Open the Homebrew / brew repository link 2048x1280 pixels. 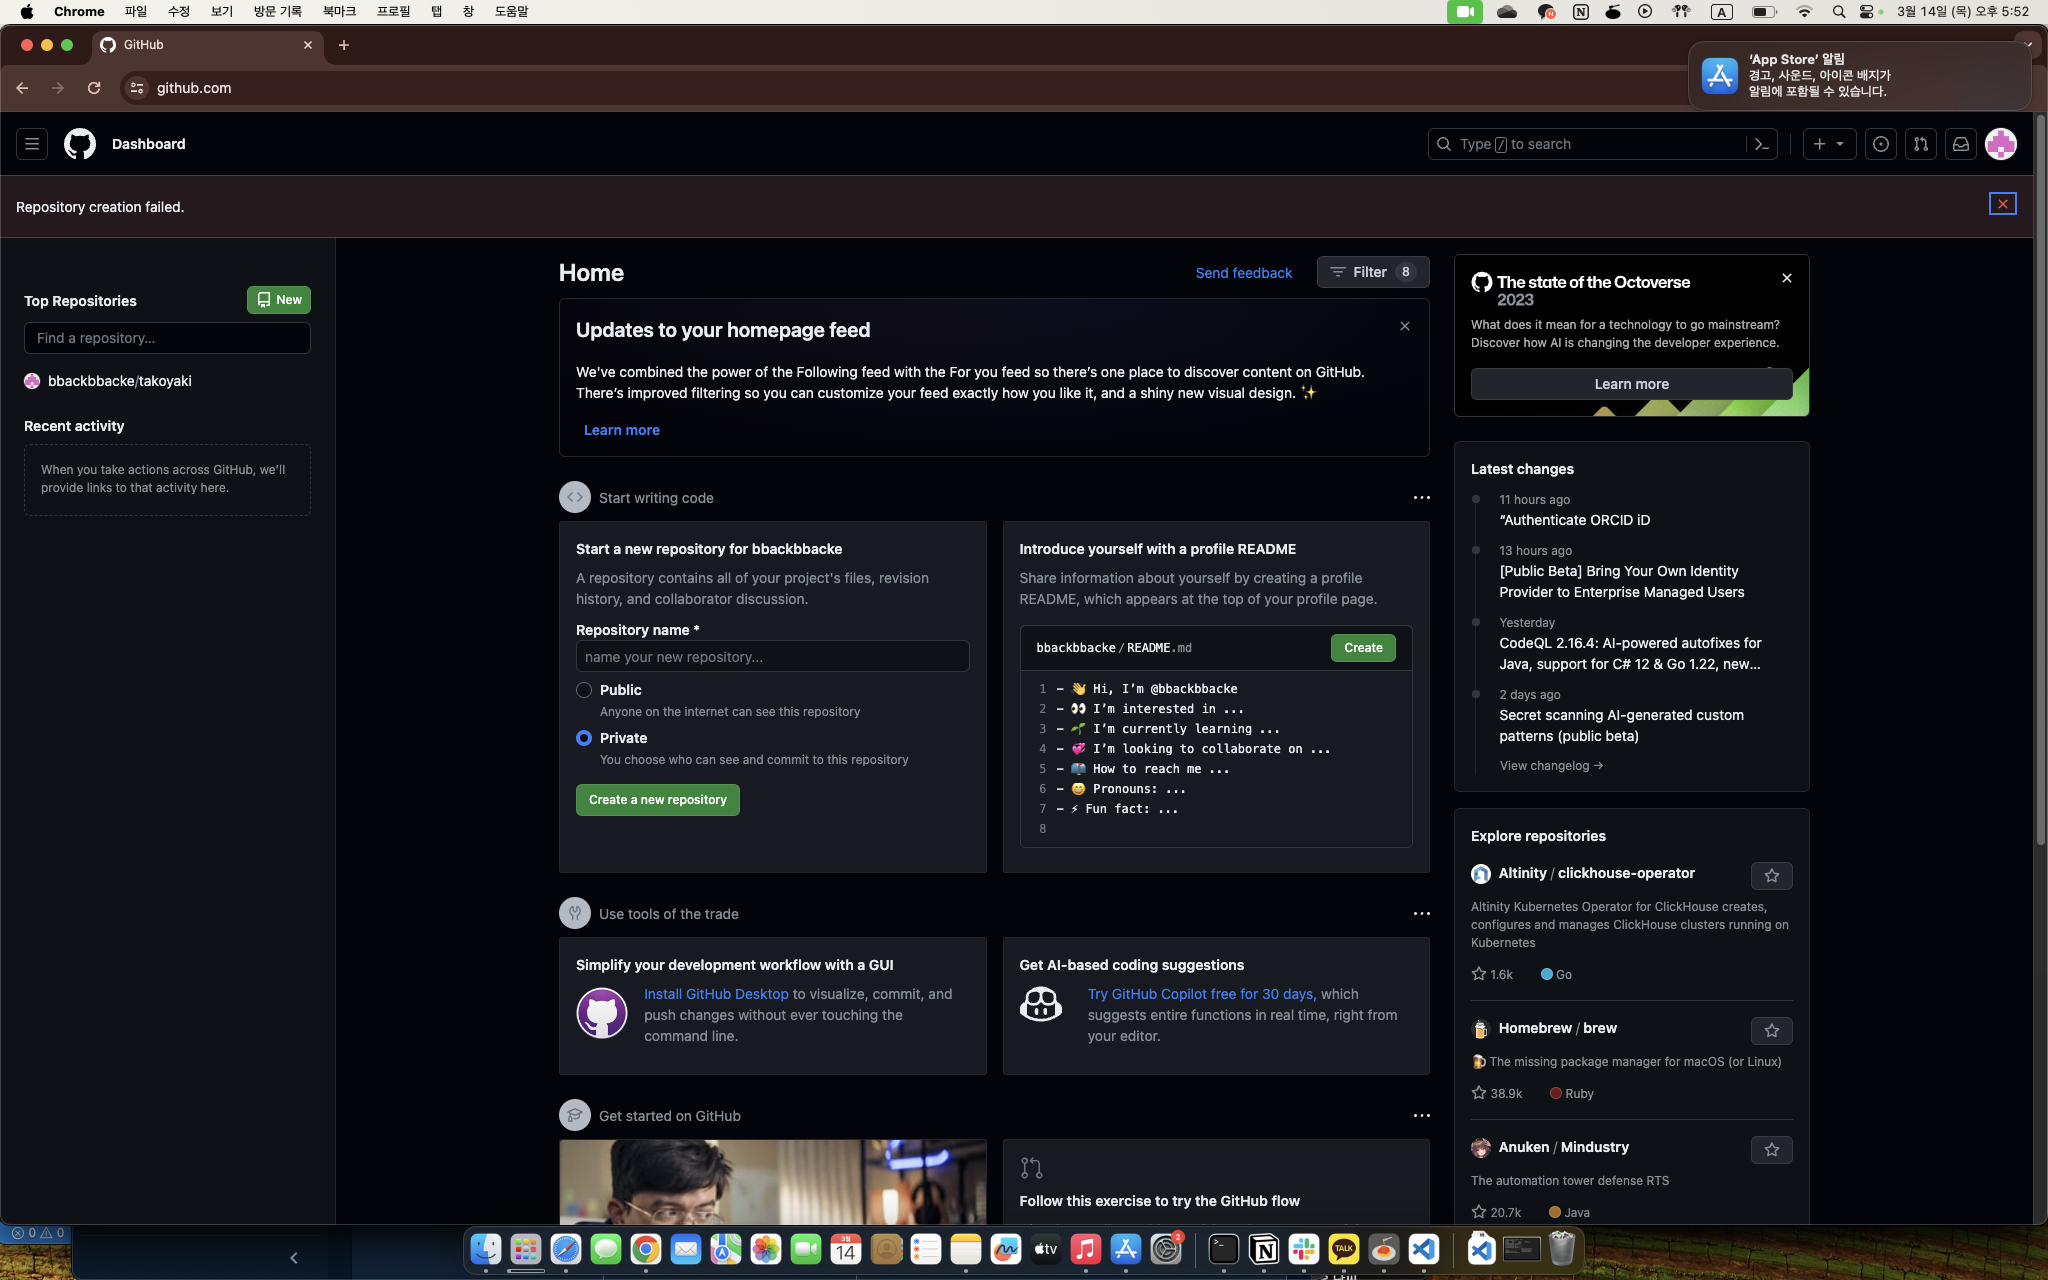[x=1558, y=1028]
